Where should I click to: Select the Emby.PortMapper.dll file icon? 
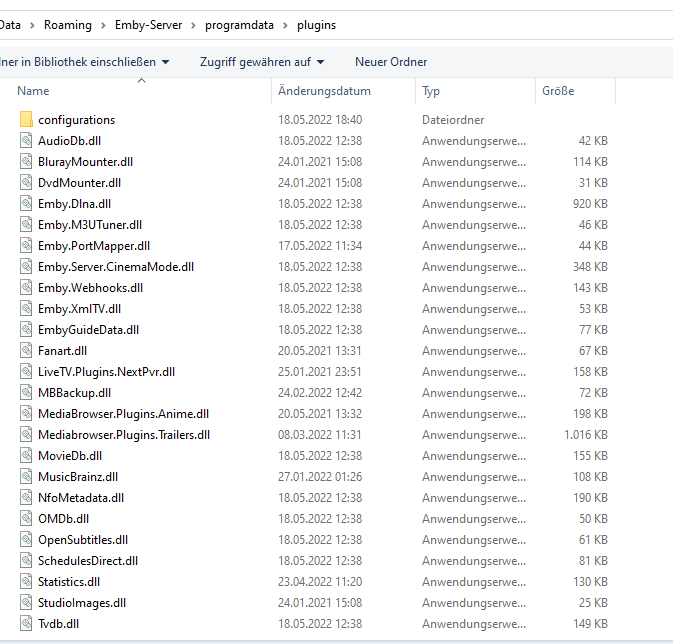coord(26,246)
